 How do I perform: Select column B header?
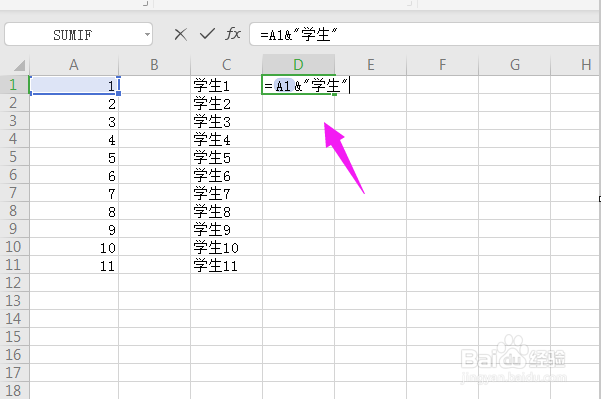(154, 65)
